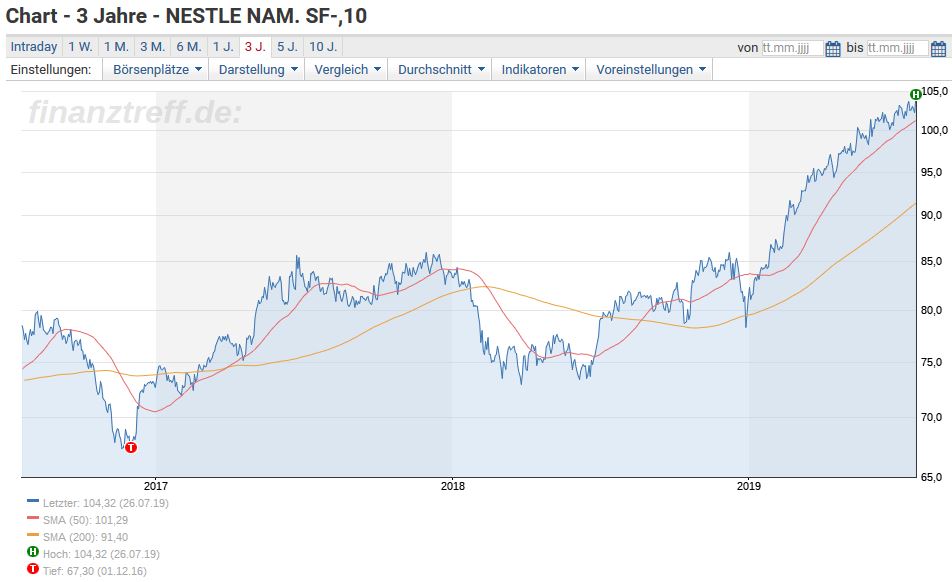This screenshot has width=952, height=582.
Task: Click the blue Letzter legend line swatch
Action: point(33,501)
